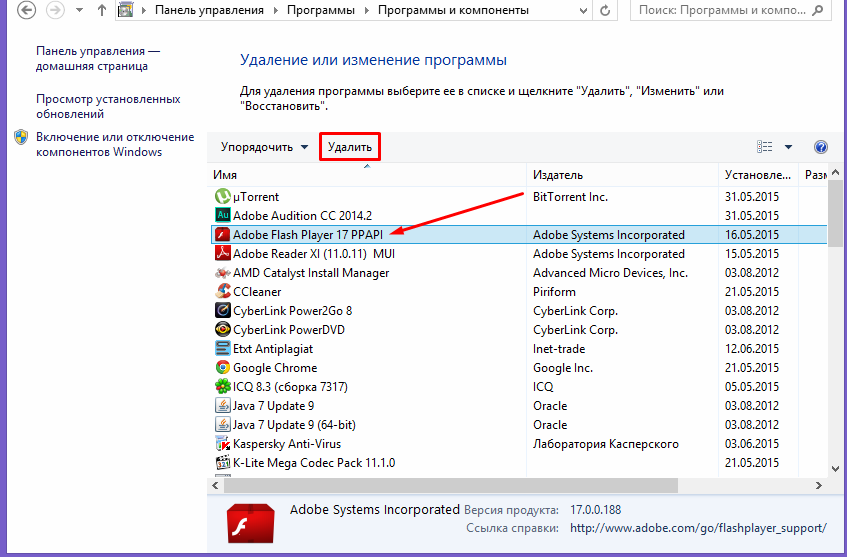The image size is (847, 557).
Task: Click the Java 7 Update 9 (64-bit) icon
Action: point(223,425)
